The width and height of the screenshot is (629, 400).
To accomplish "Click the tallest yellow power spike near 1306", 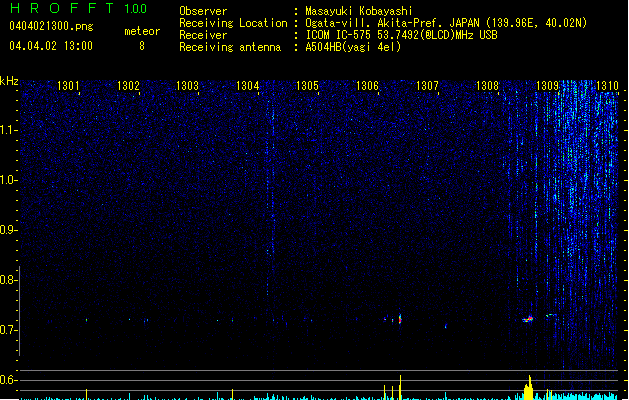I will pyautogui.click(x=400, y=387).
